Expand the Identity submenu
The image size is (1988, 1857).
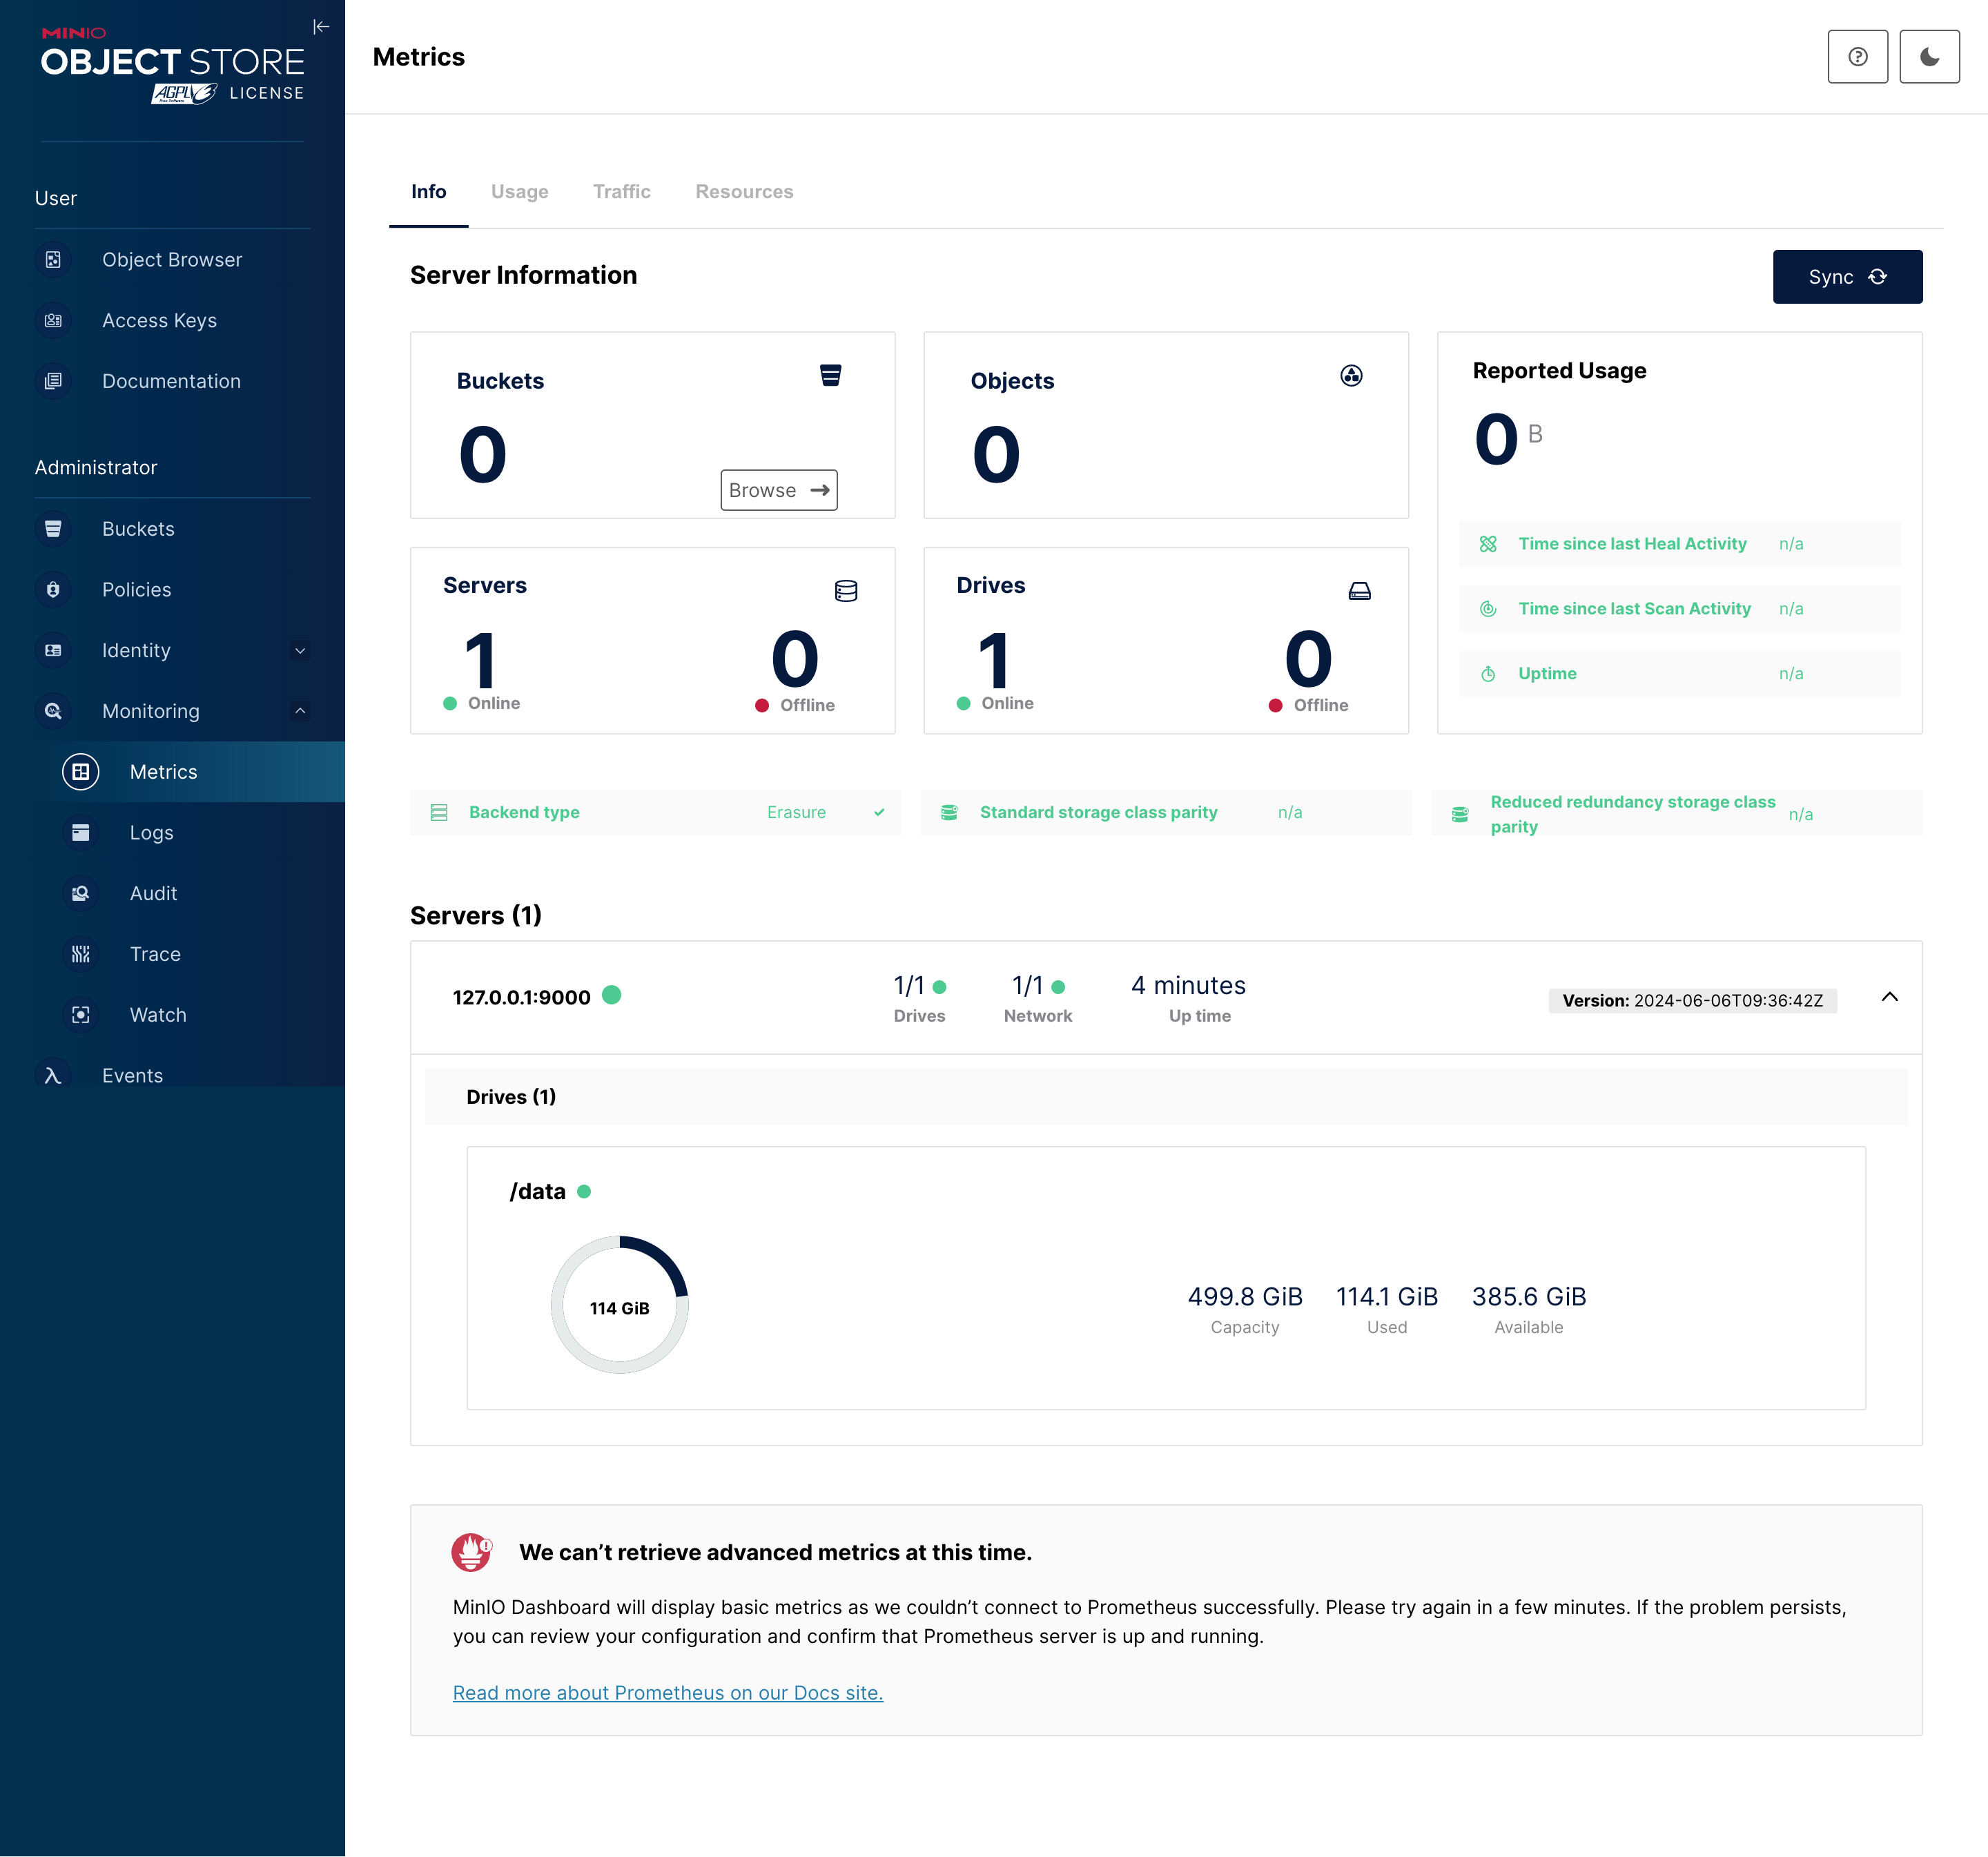(300, 651)
